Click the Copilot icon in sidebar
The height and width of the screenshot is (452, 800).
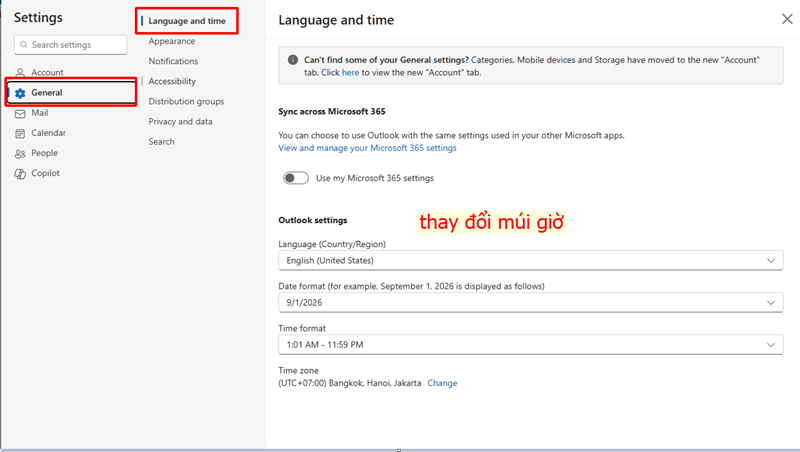20,173
